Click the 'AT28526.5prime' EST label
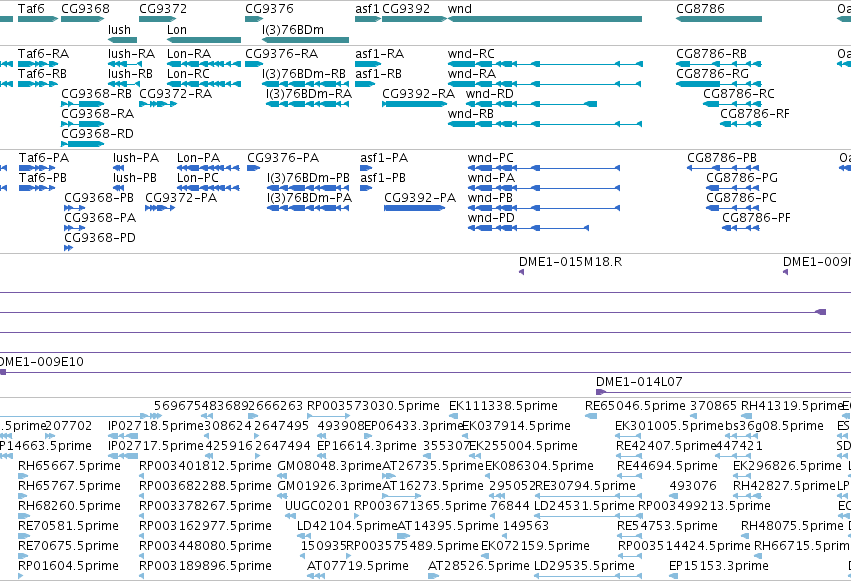Screen dimensions: 851x581 pos(479,565)
